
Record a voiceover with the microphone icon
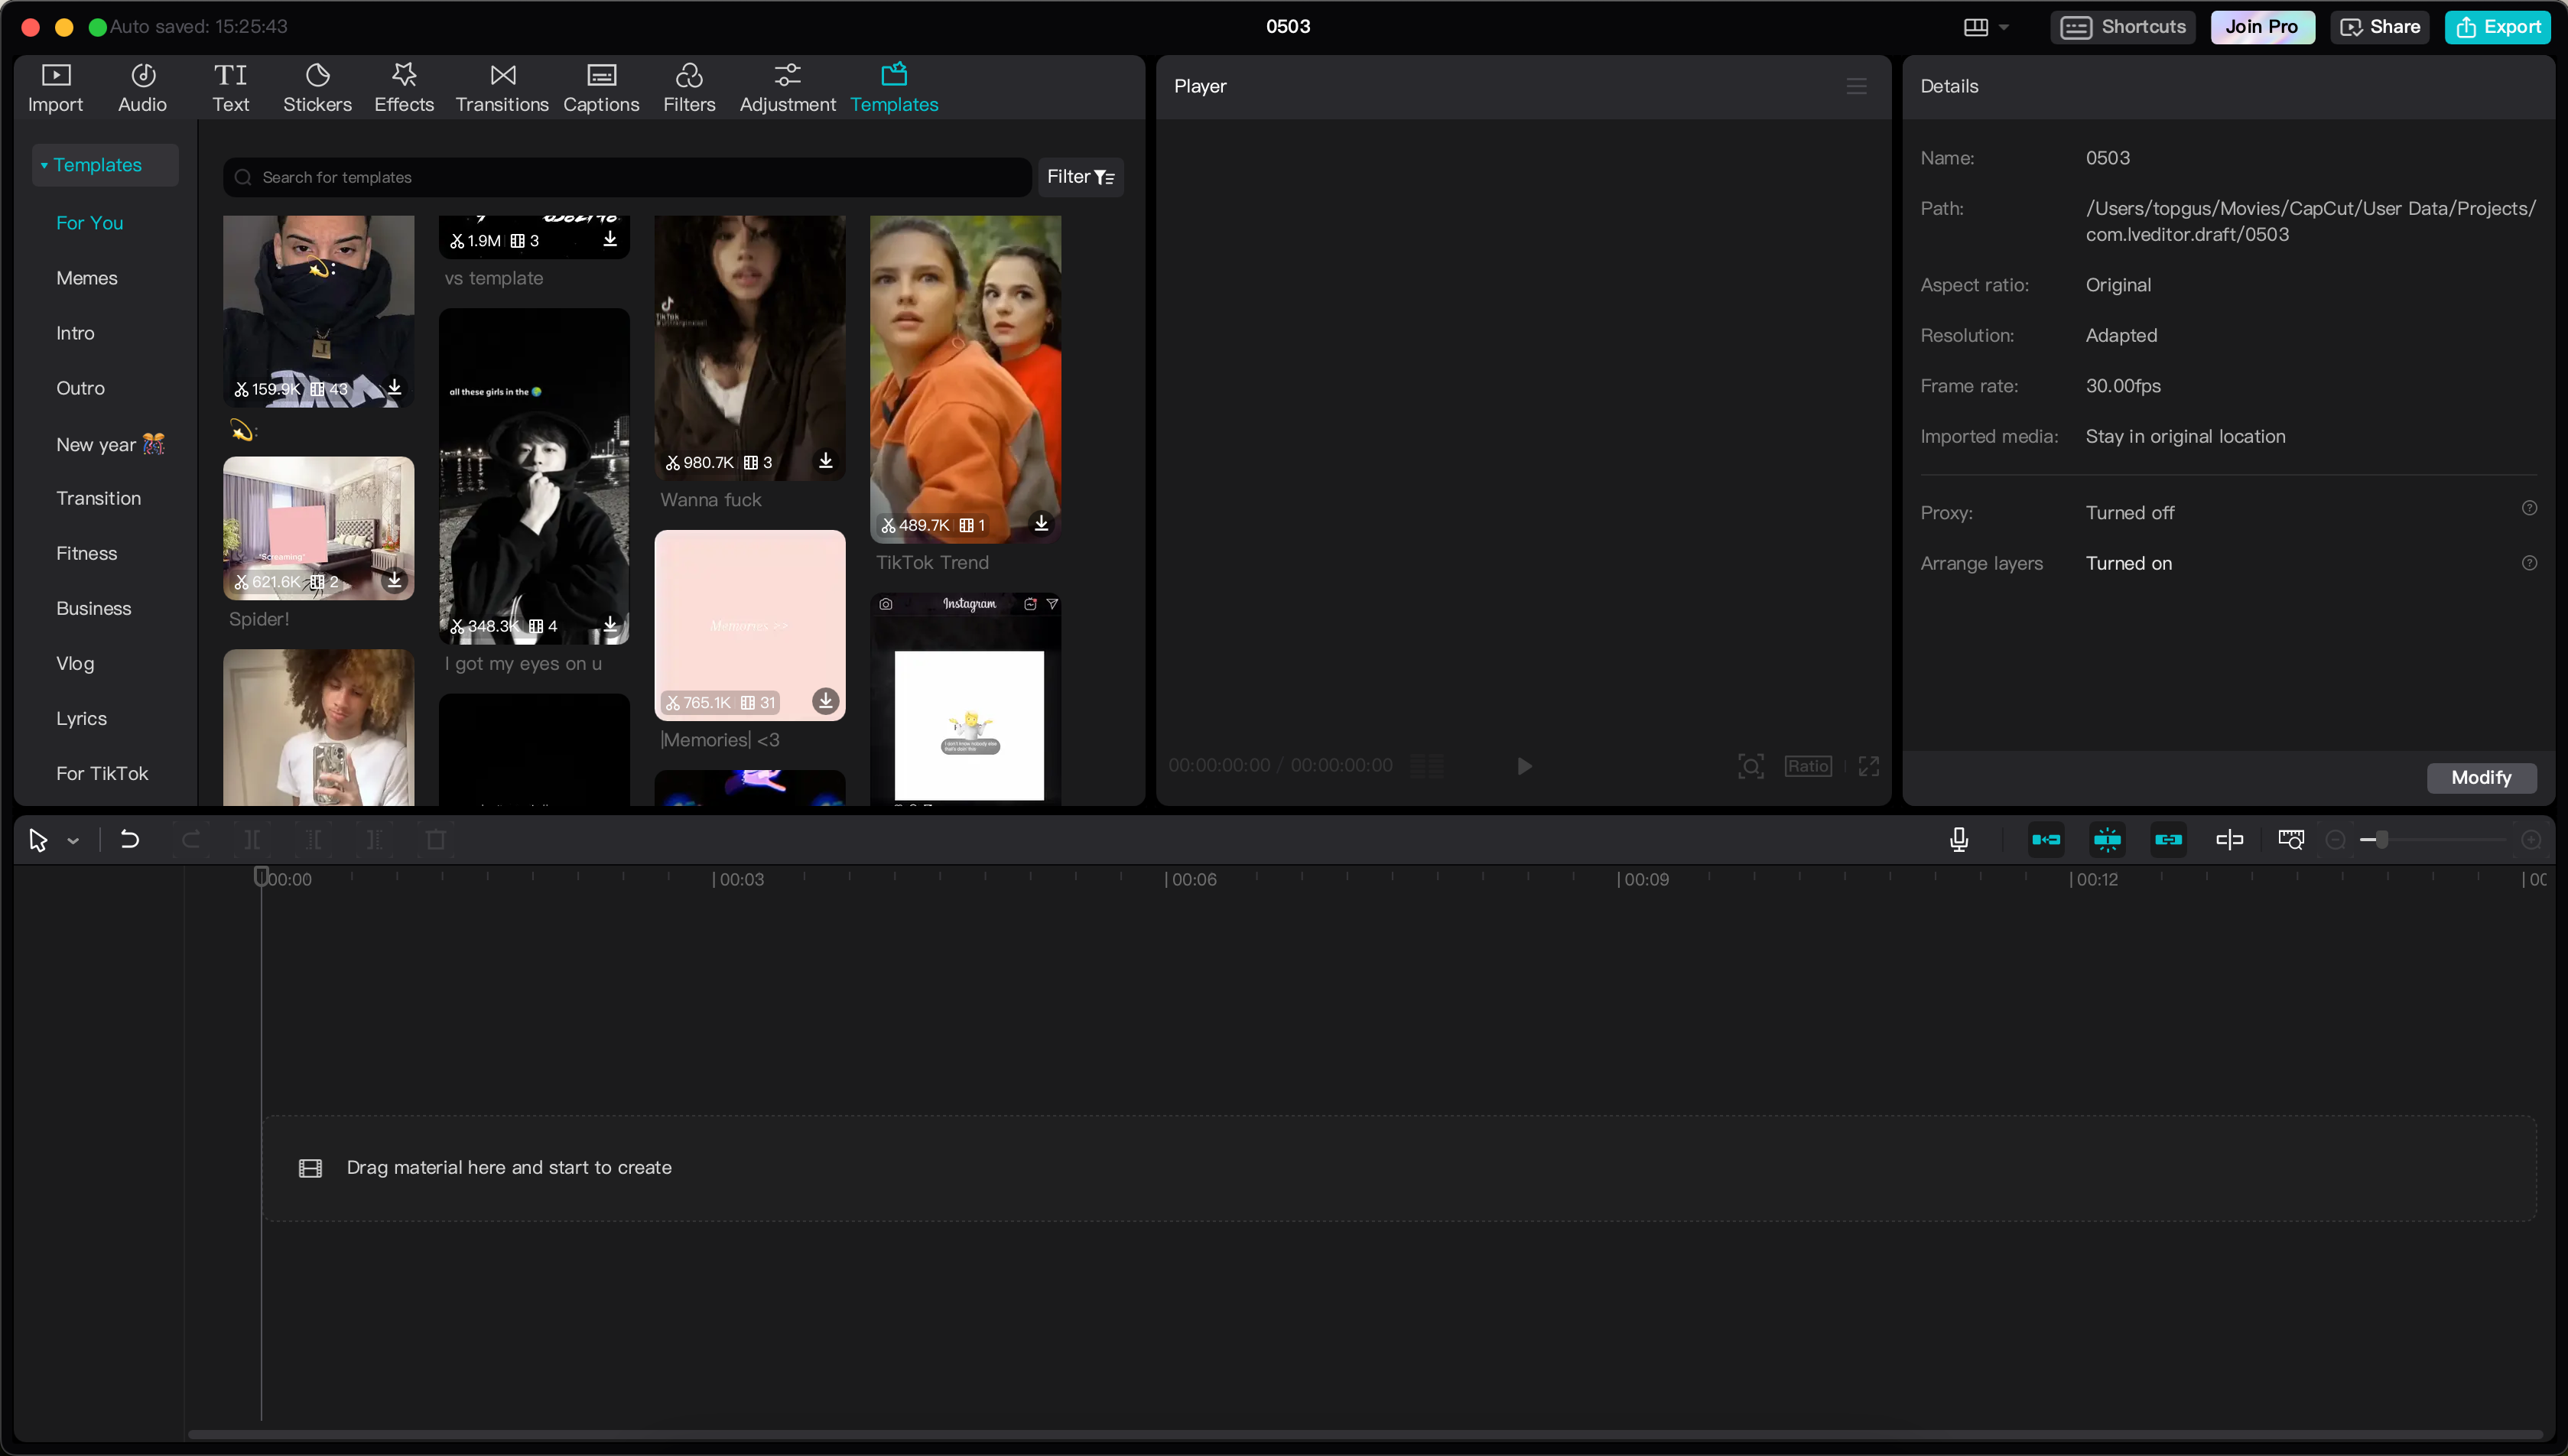click(1958, 839)
